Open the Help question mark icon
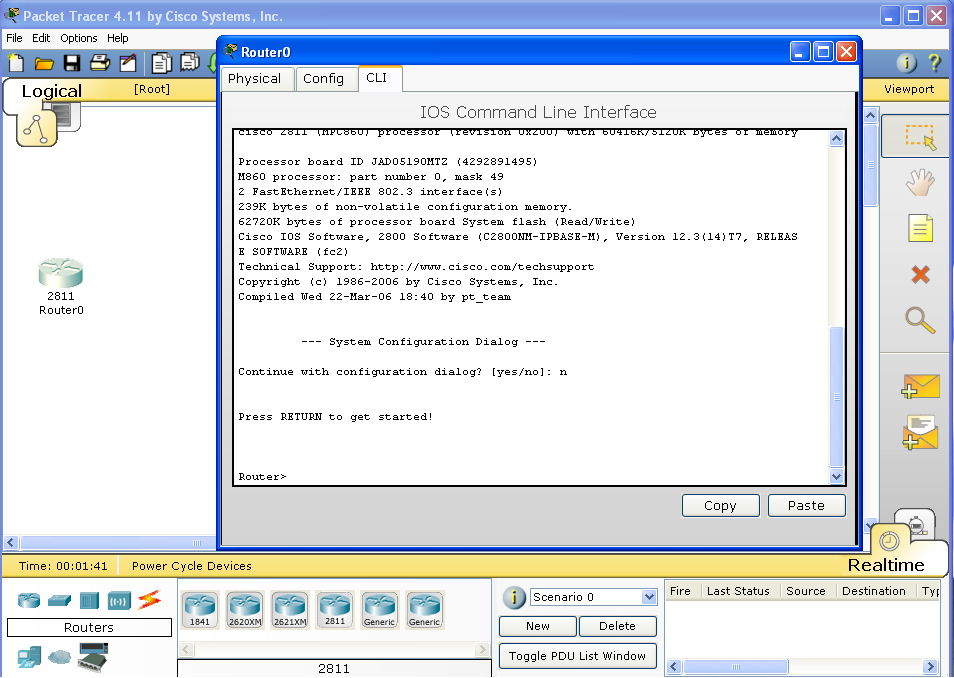Viewport: 954px width, 678px height. [935, 63]
